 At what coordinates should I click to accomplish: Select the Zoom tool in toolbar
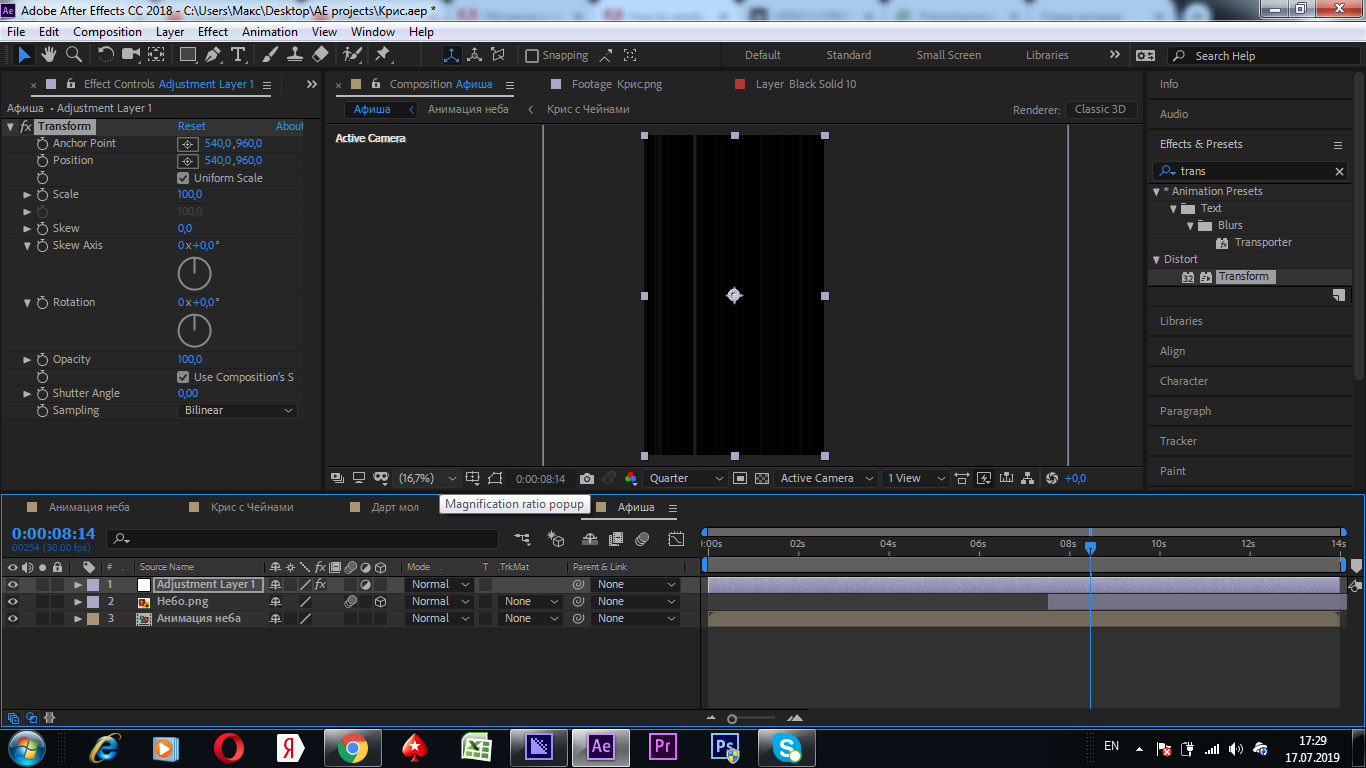(x=74, y=55)
